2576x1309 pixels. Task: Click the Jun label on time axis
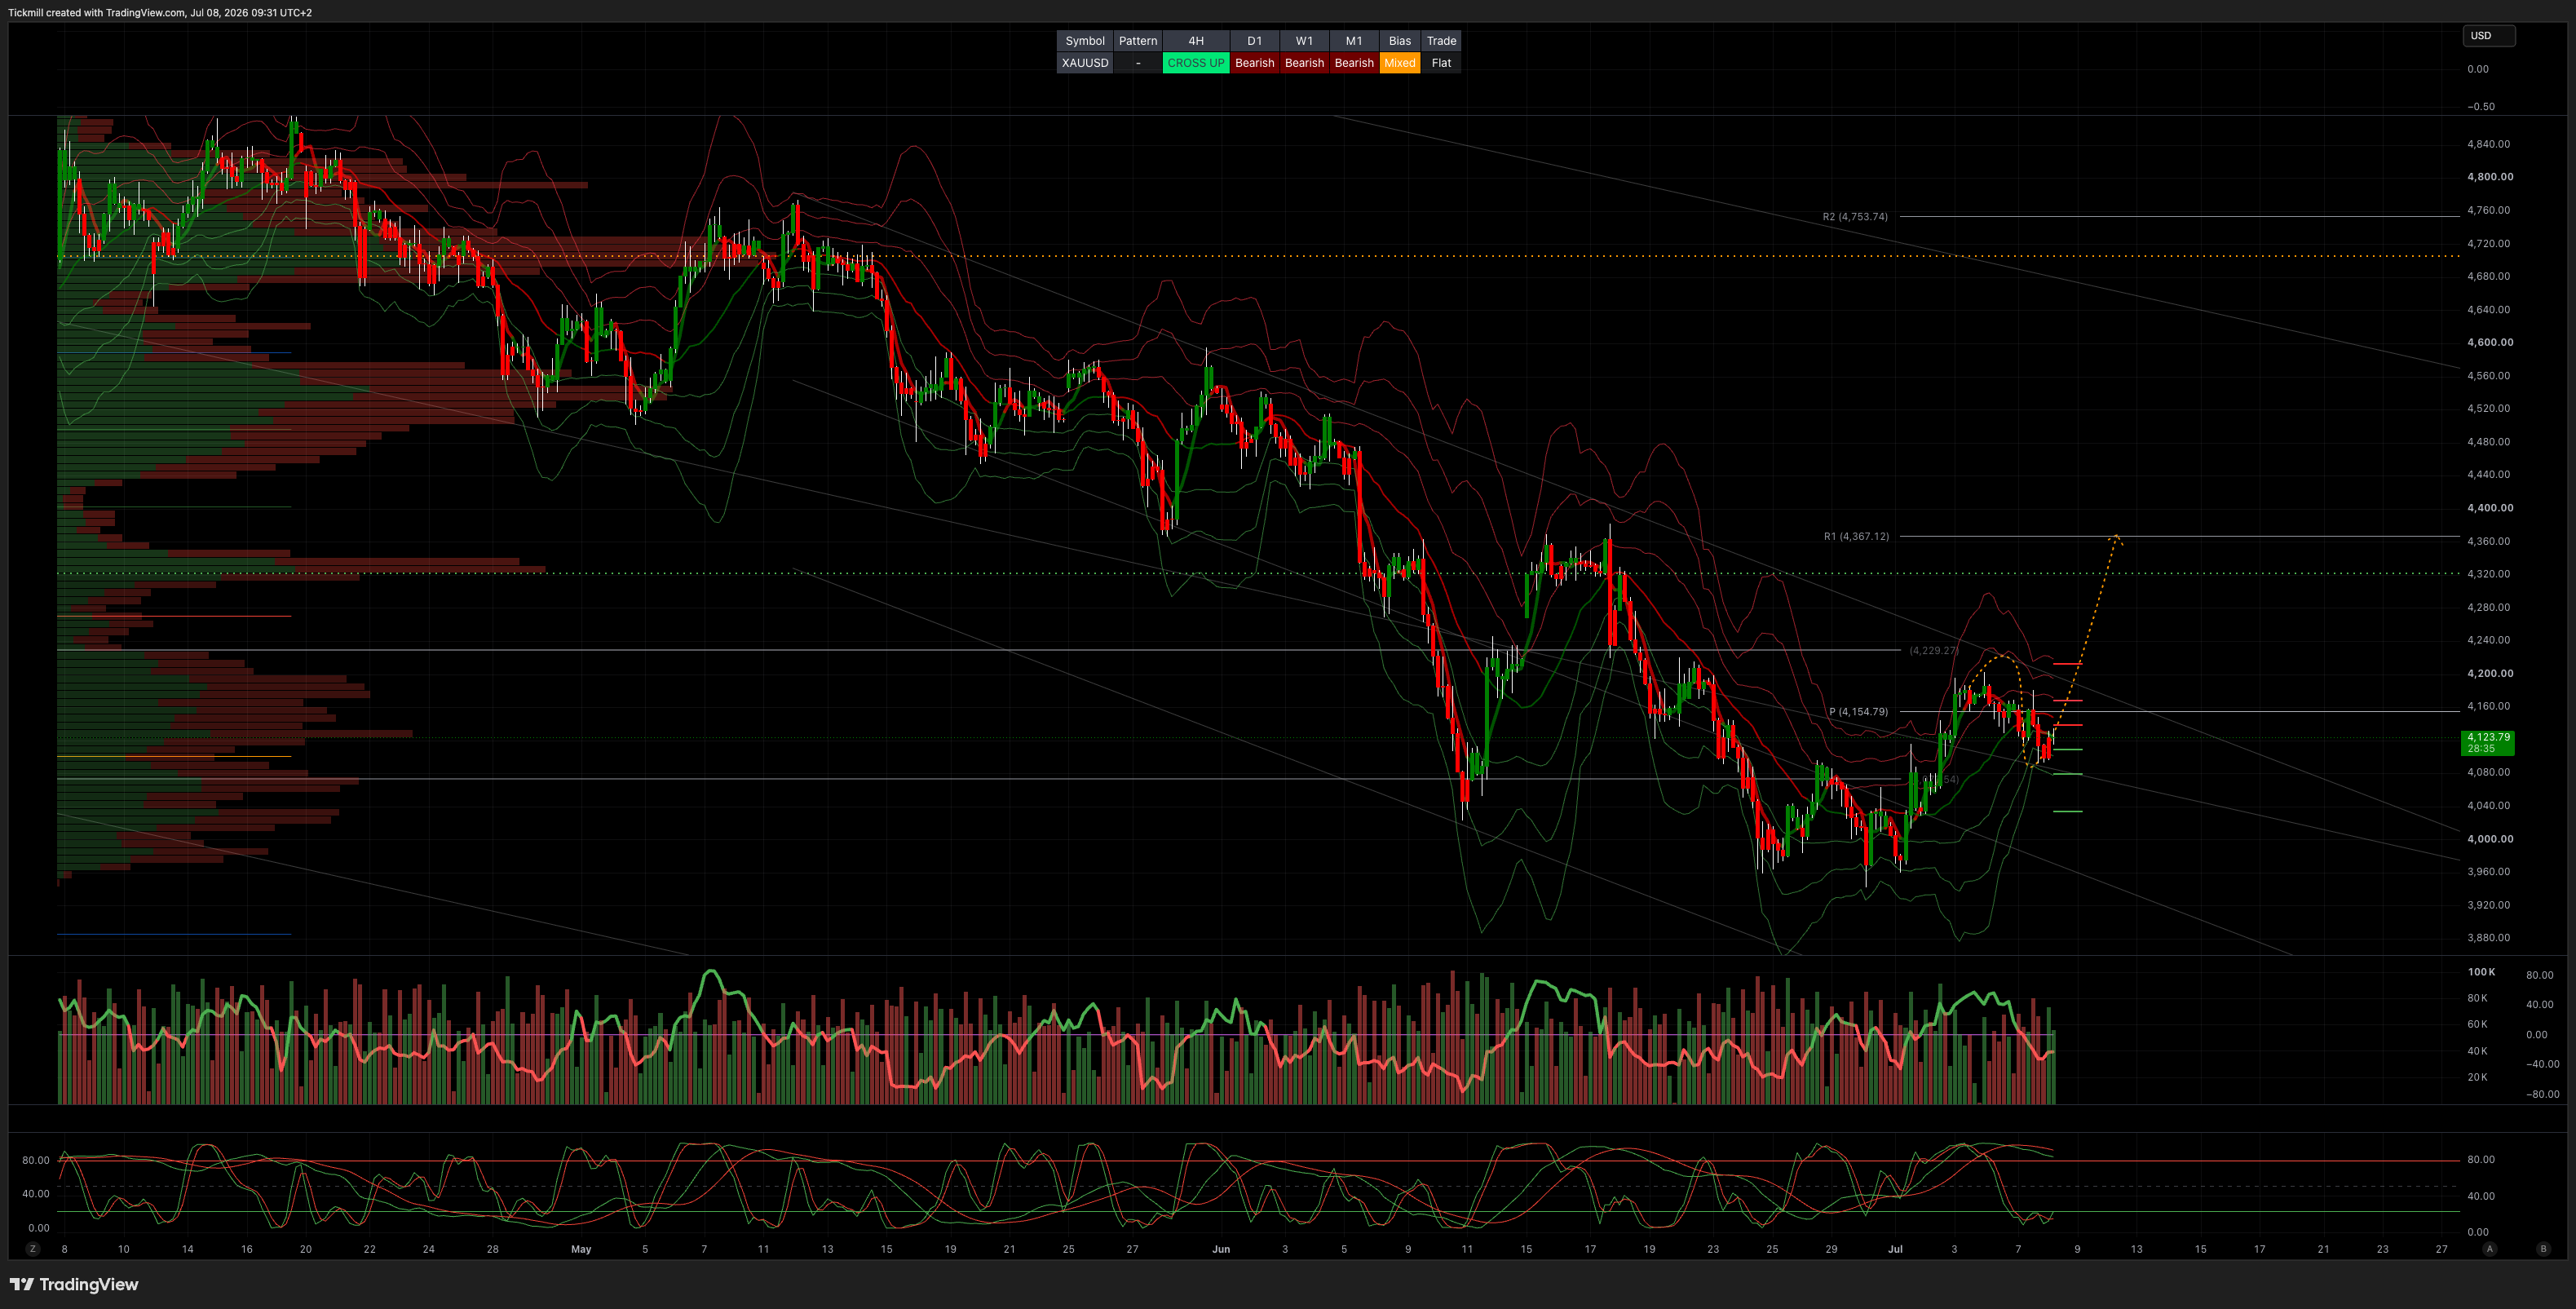[x=1220, y=1249]
